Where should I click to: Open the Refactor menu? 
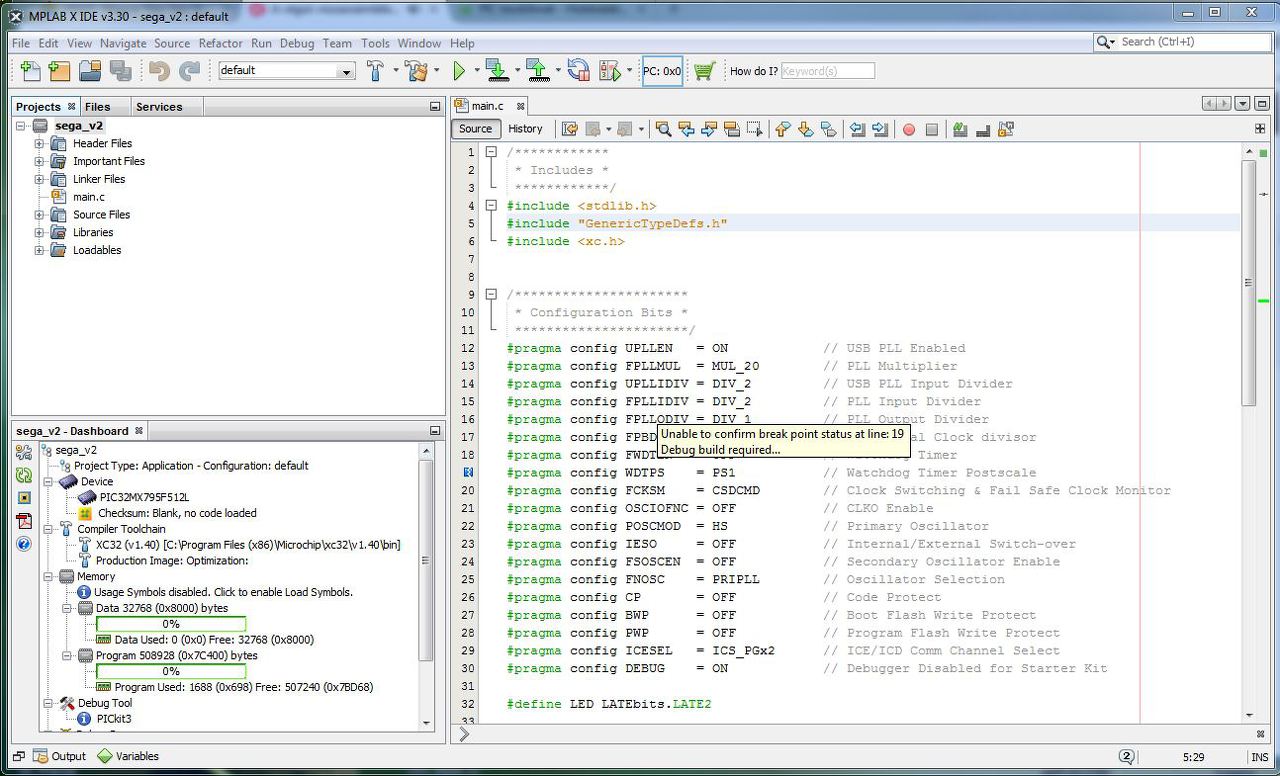click(220, 43)
